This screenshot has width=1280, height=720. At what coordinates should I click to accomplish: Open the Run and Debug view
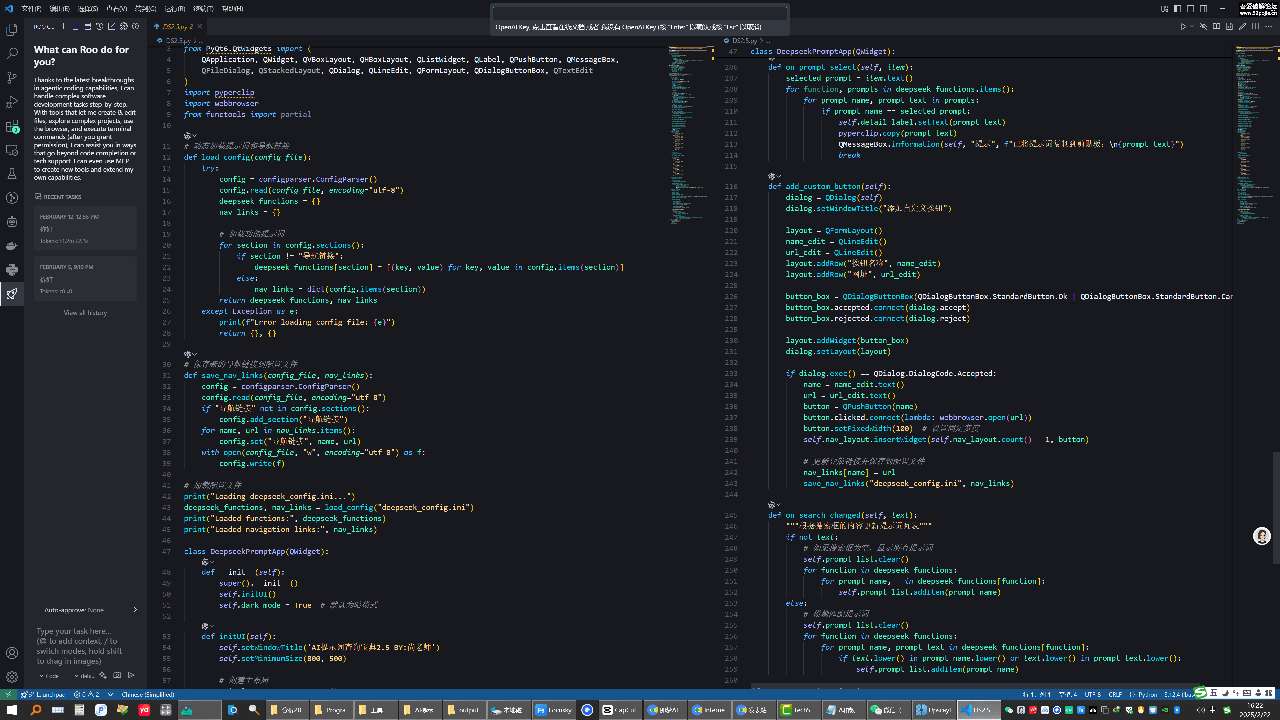[x=12, y=100]
